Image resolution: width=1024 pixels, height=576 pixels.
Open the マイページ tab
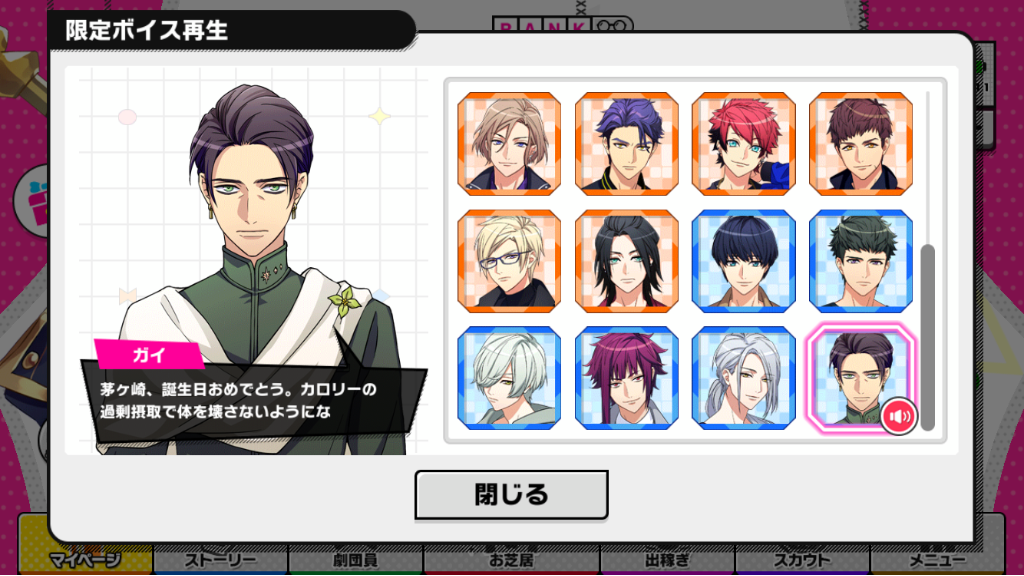[86, 560]
